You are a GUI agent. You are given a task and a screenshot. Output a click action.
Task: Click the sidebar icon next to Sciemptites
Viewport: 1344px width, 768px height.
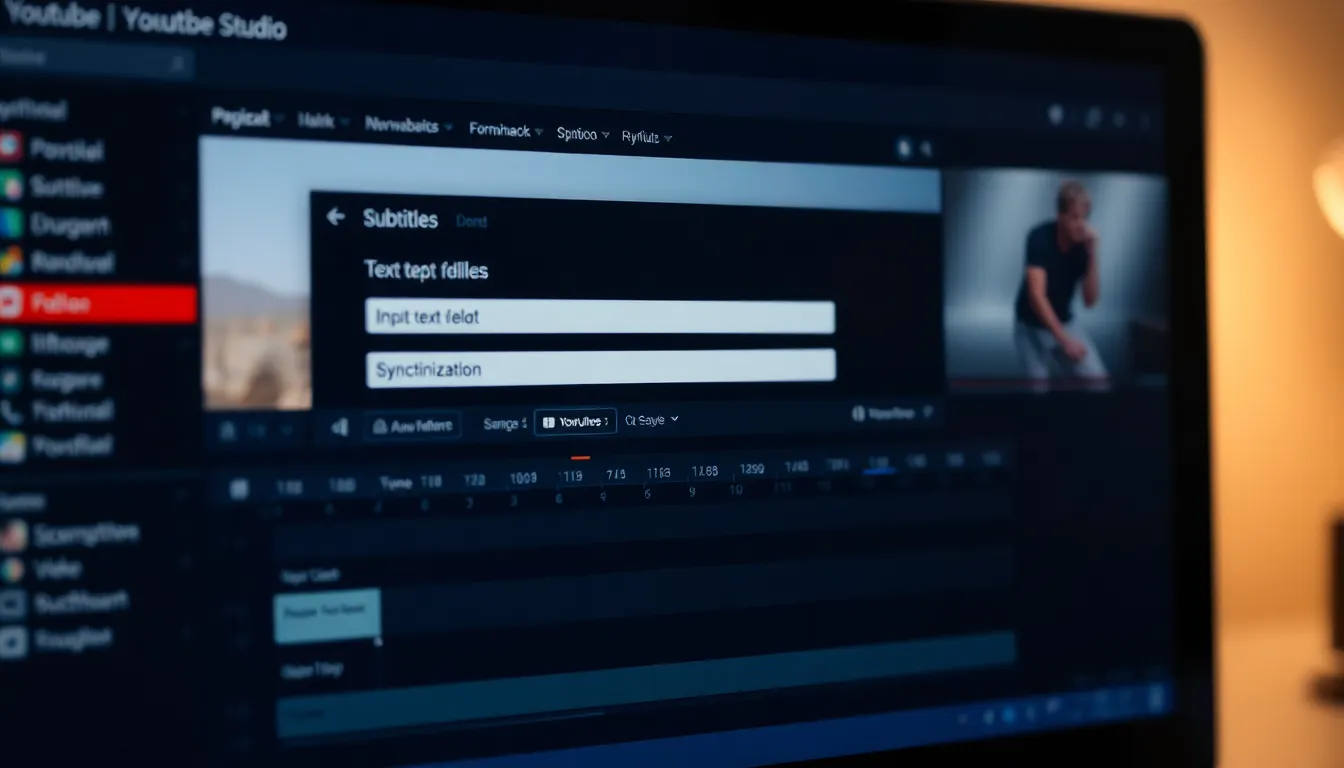pos(12,536)
